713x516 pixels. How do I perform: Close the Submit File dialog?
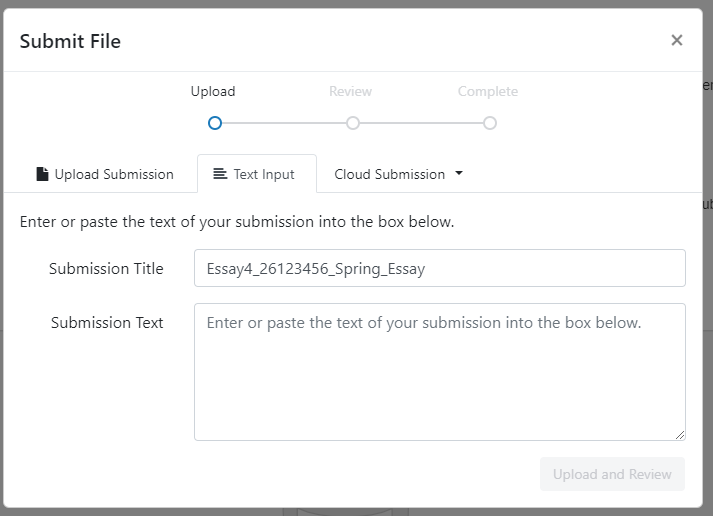coord(677,40)
